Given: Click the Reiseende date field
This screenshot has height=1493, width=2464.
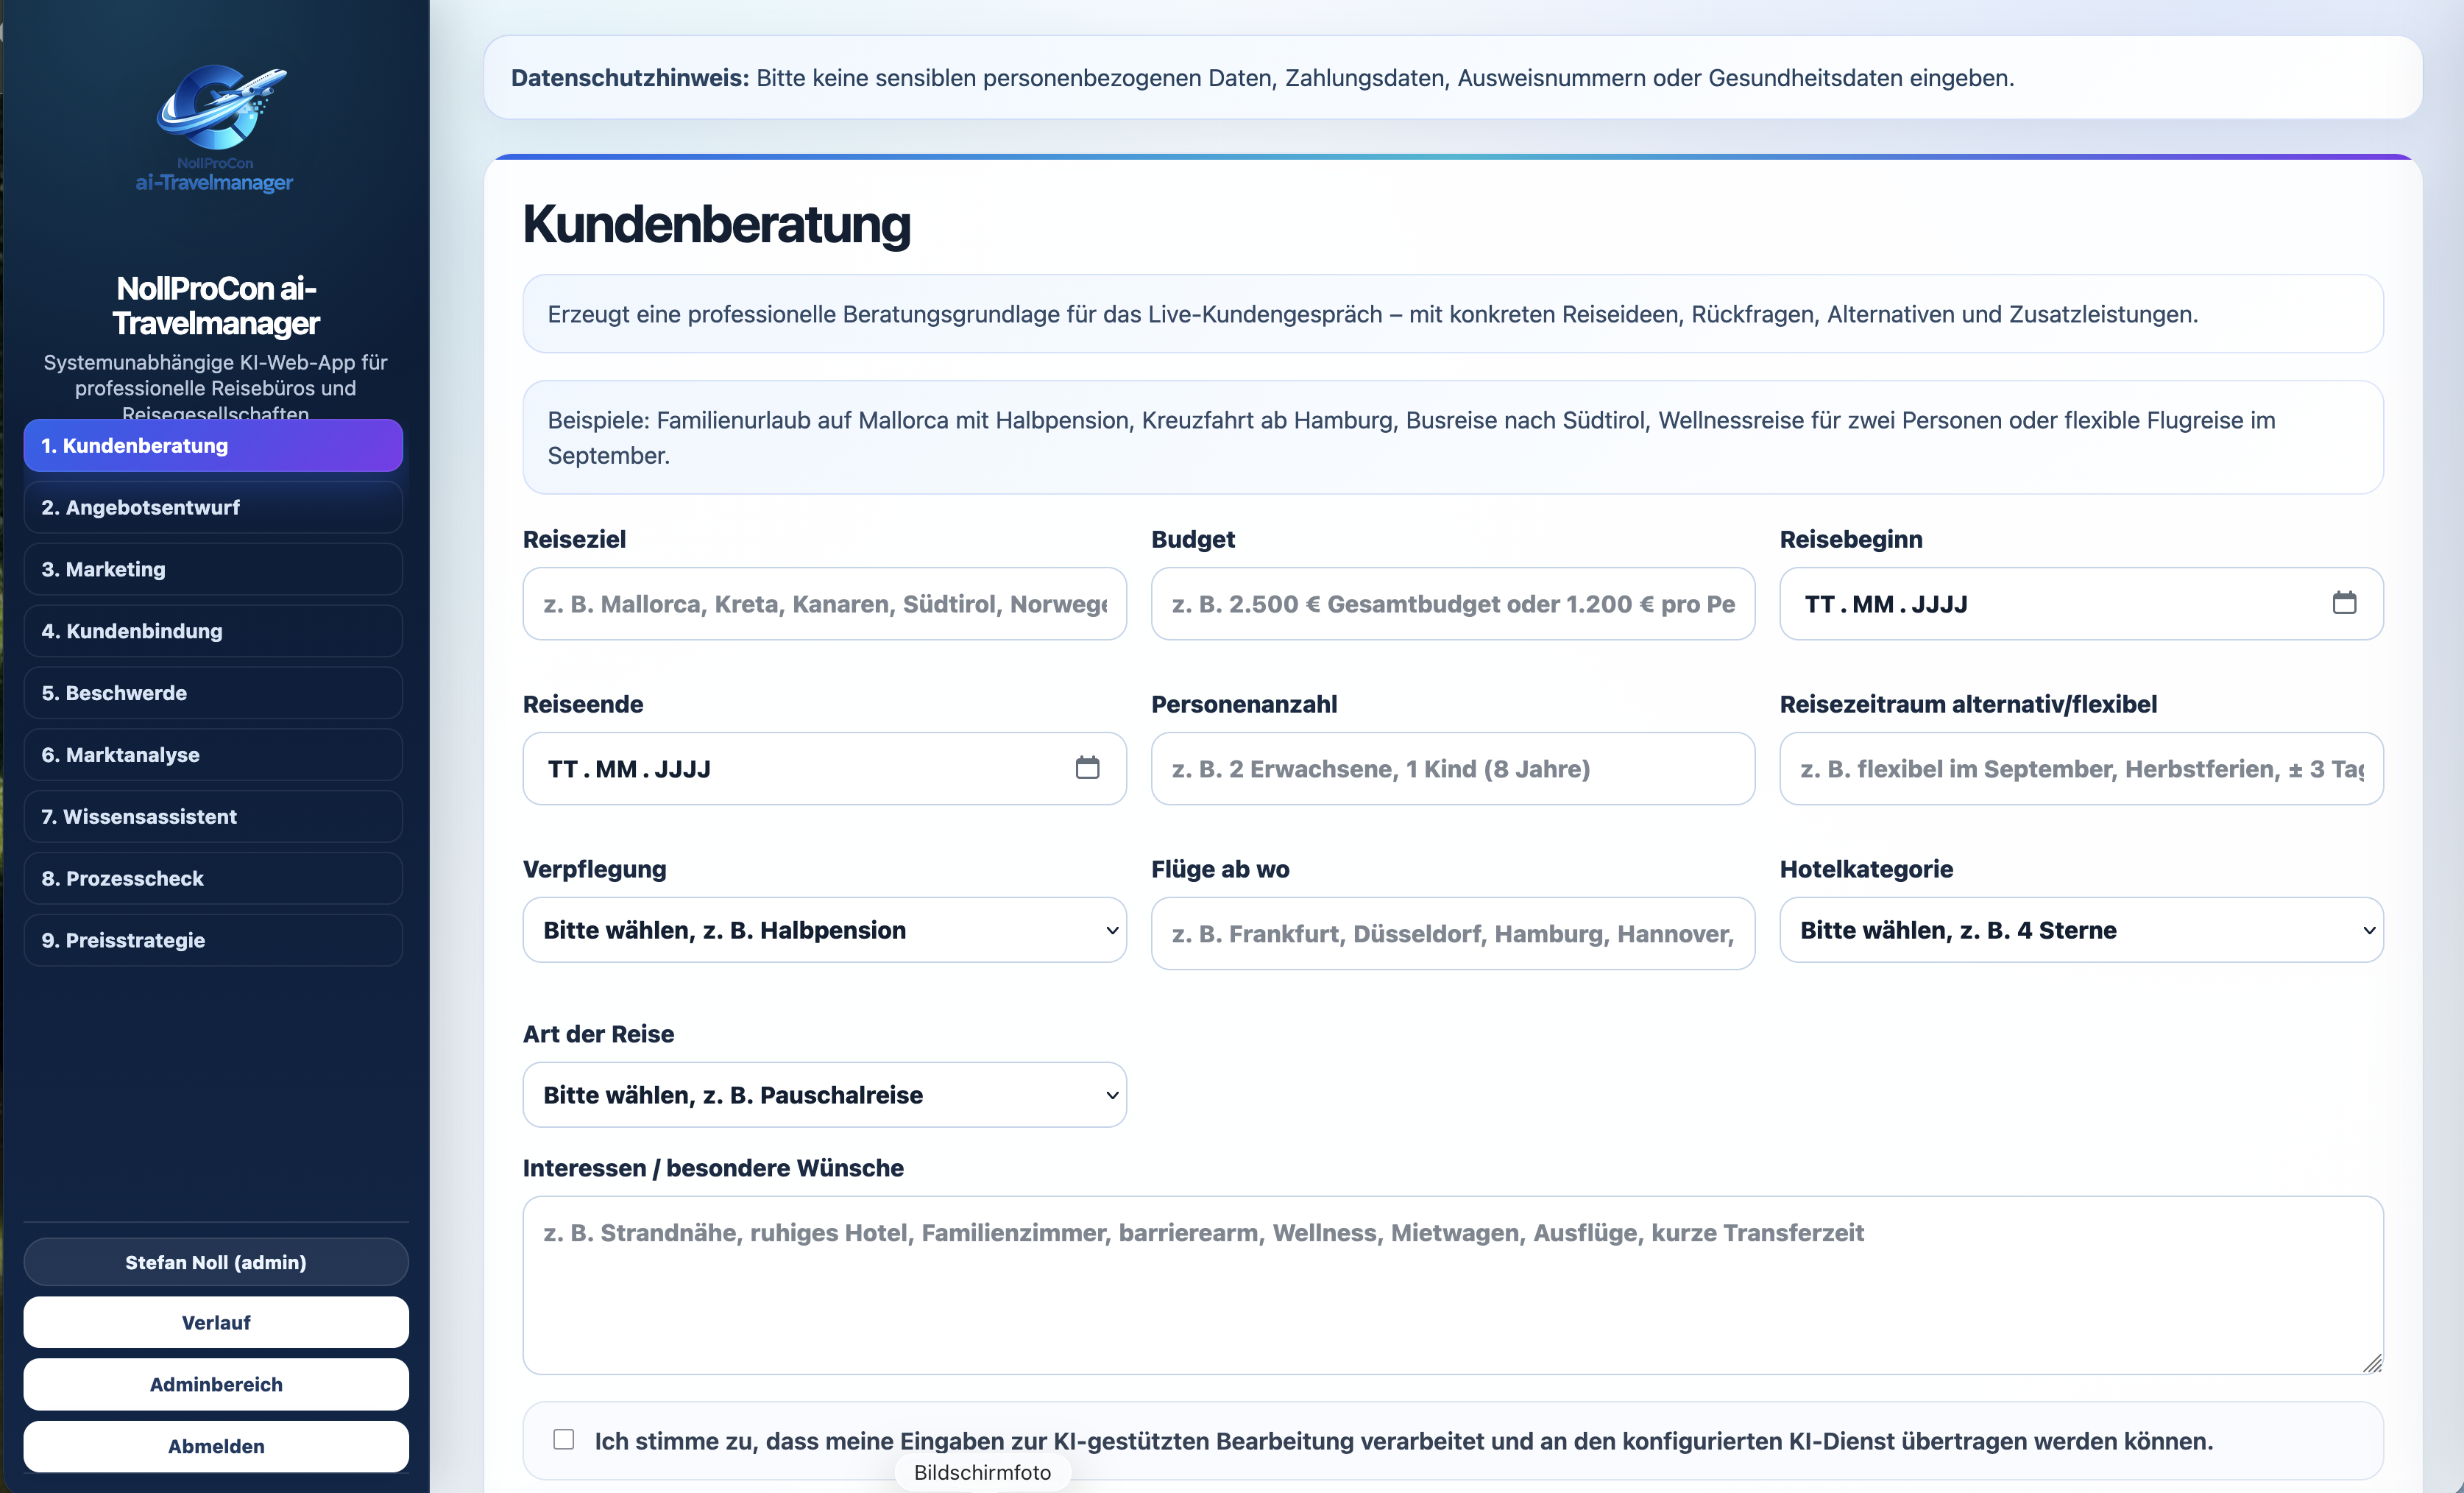Looking at the screenshot, I should 824,769.
